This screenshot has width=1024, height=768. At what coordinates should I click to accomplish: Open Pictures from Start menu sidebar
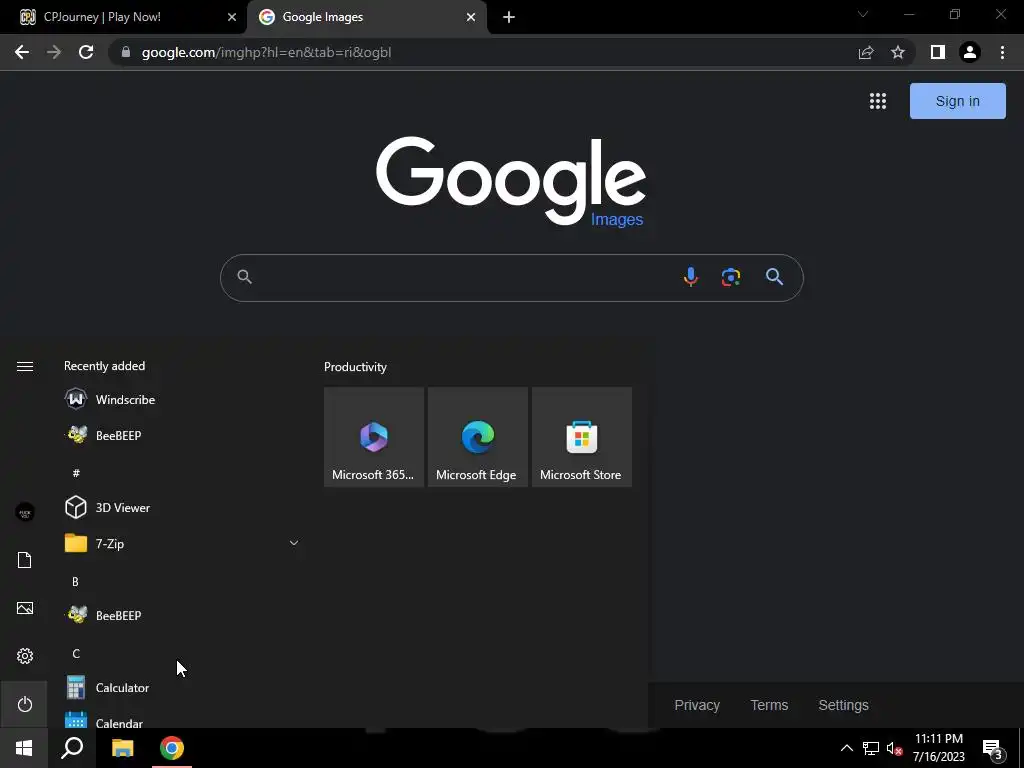(25, 608)
